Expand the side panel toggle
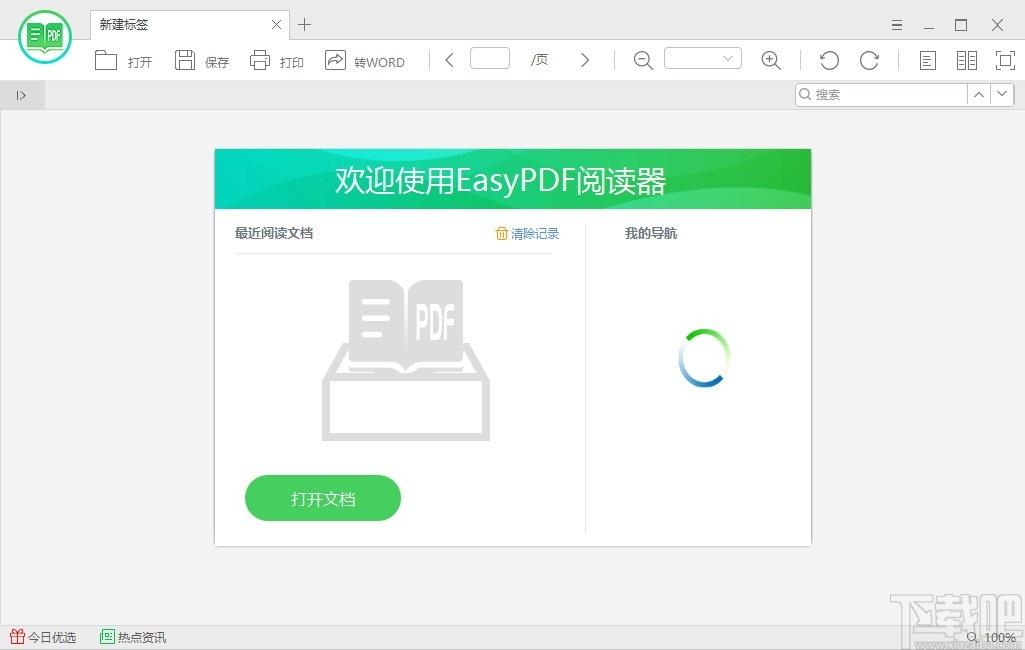The width and height of the screenshot is (1025, 650). point(22,95)
